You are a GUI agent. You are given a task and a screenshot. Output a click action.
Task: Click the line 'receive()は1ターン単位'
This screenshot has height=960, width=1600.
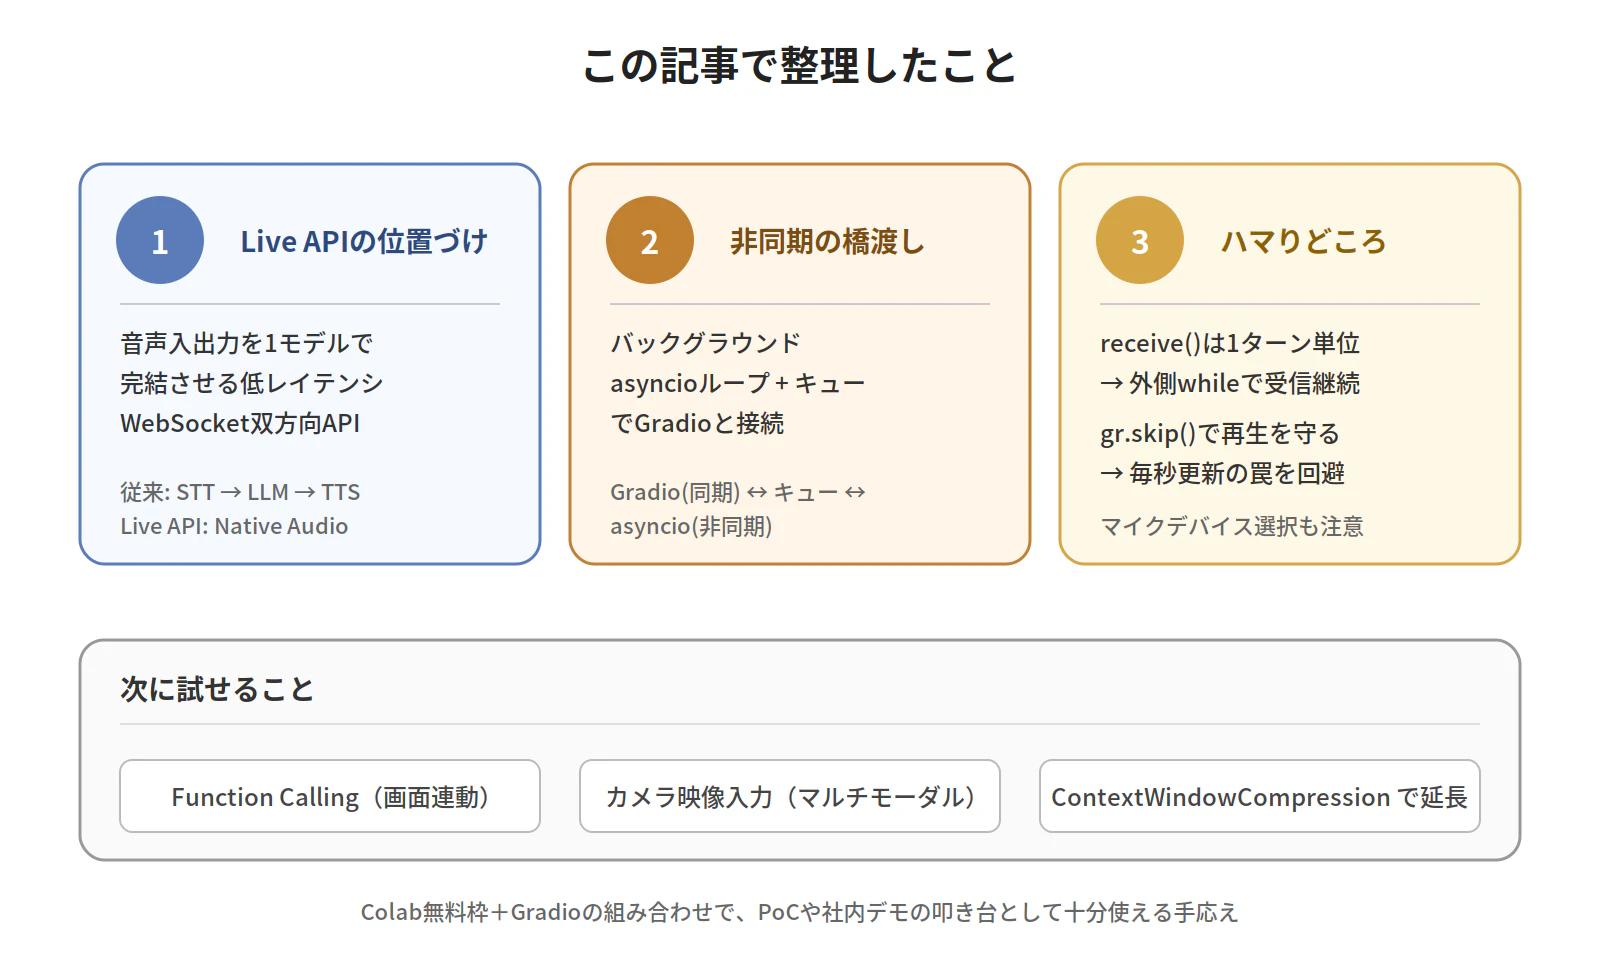(x=1230, y=343)
